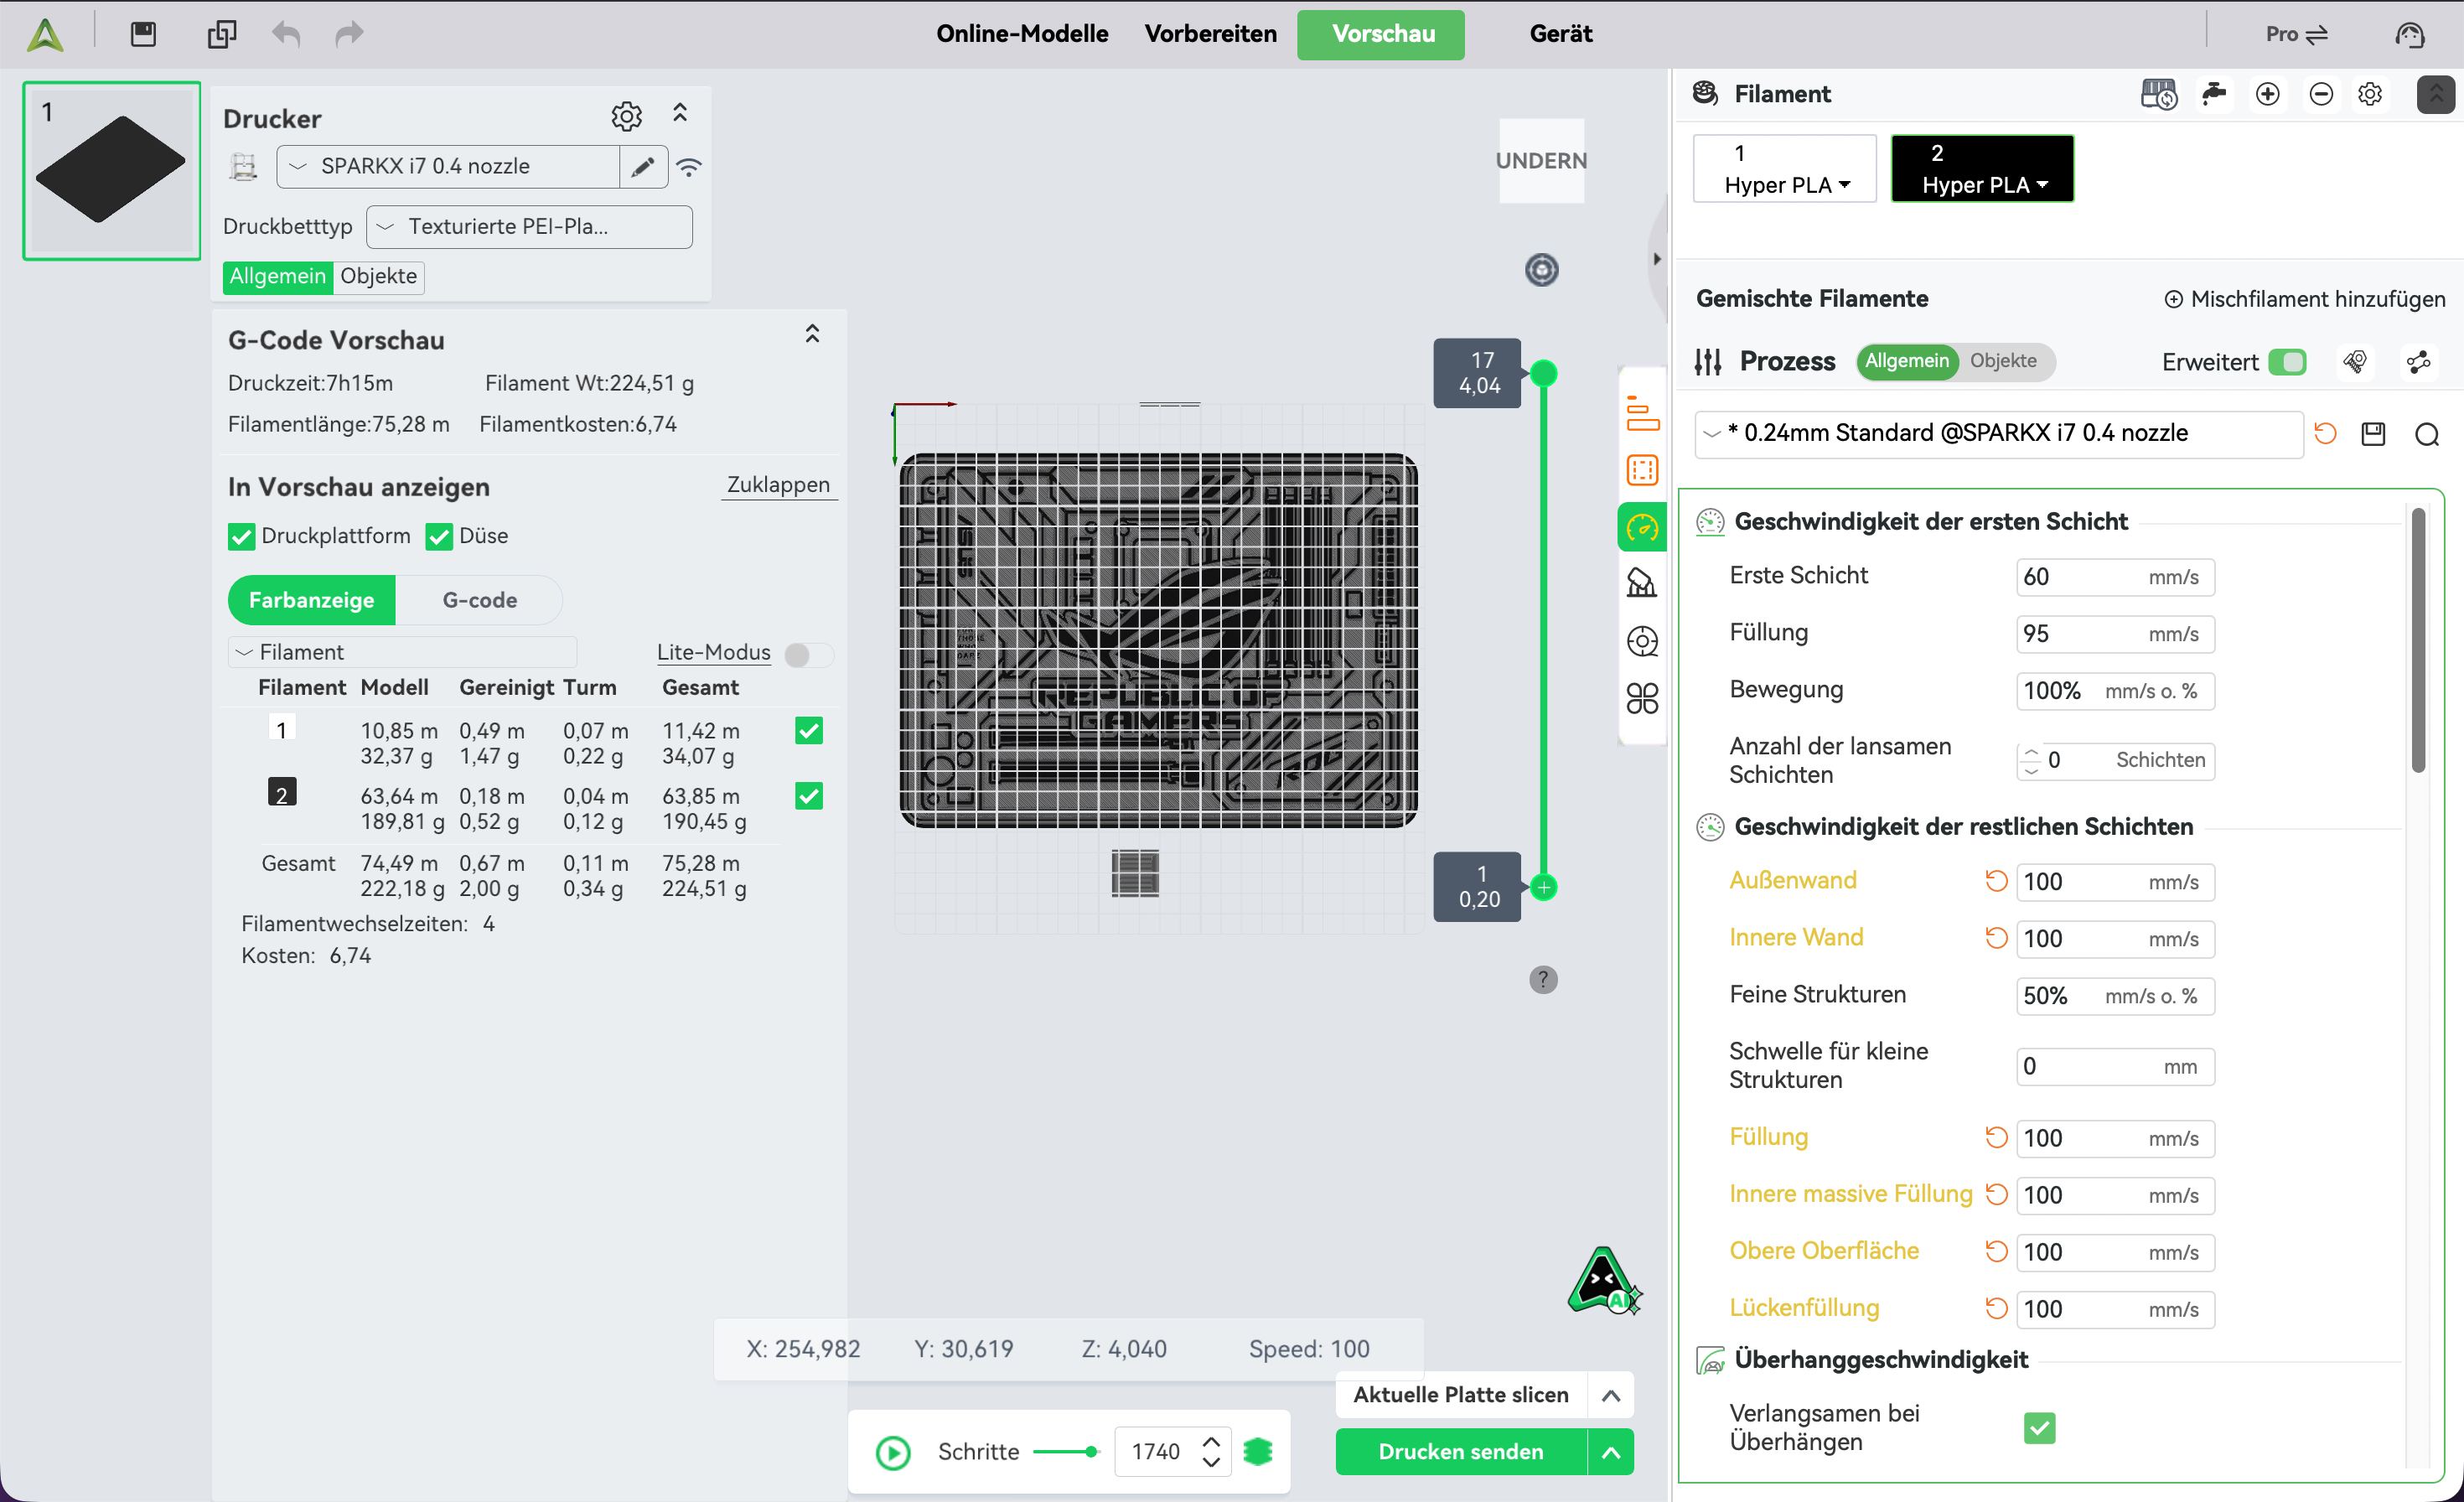Screen dimensions: 2464x1502
Task: Uncheck the Düse checkbox
Action: coord(439,537)
